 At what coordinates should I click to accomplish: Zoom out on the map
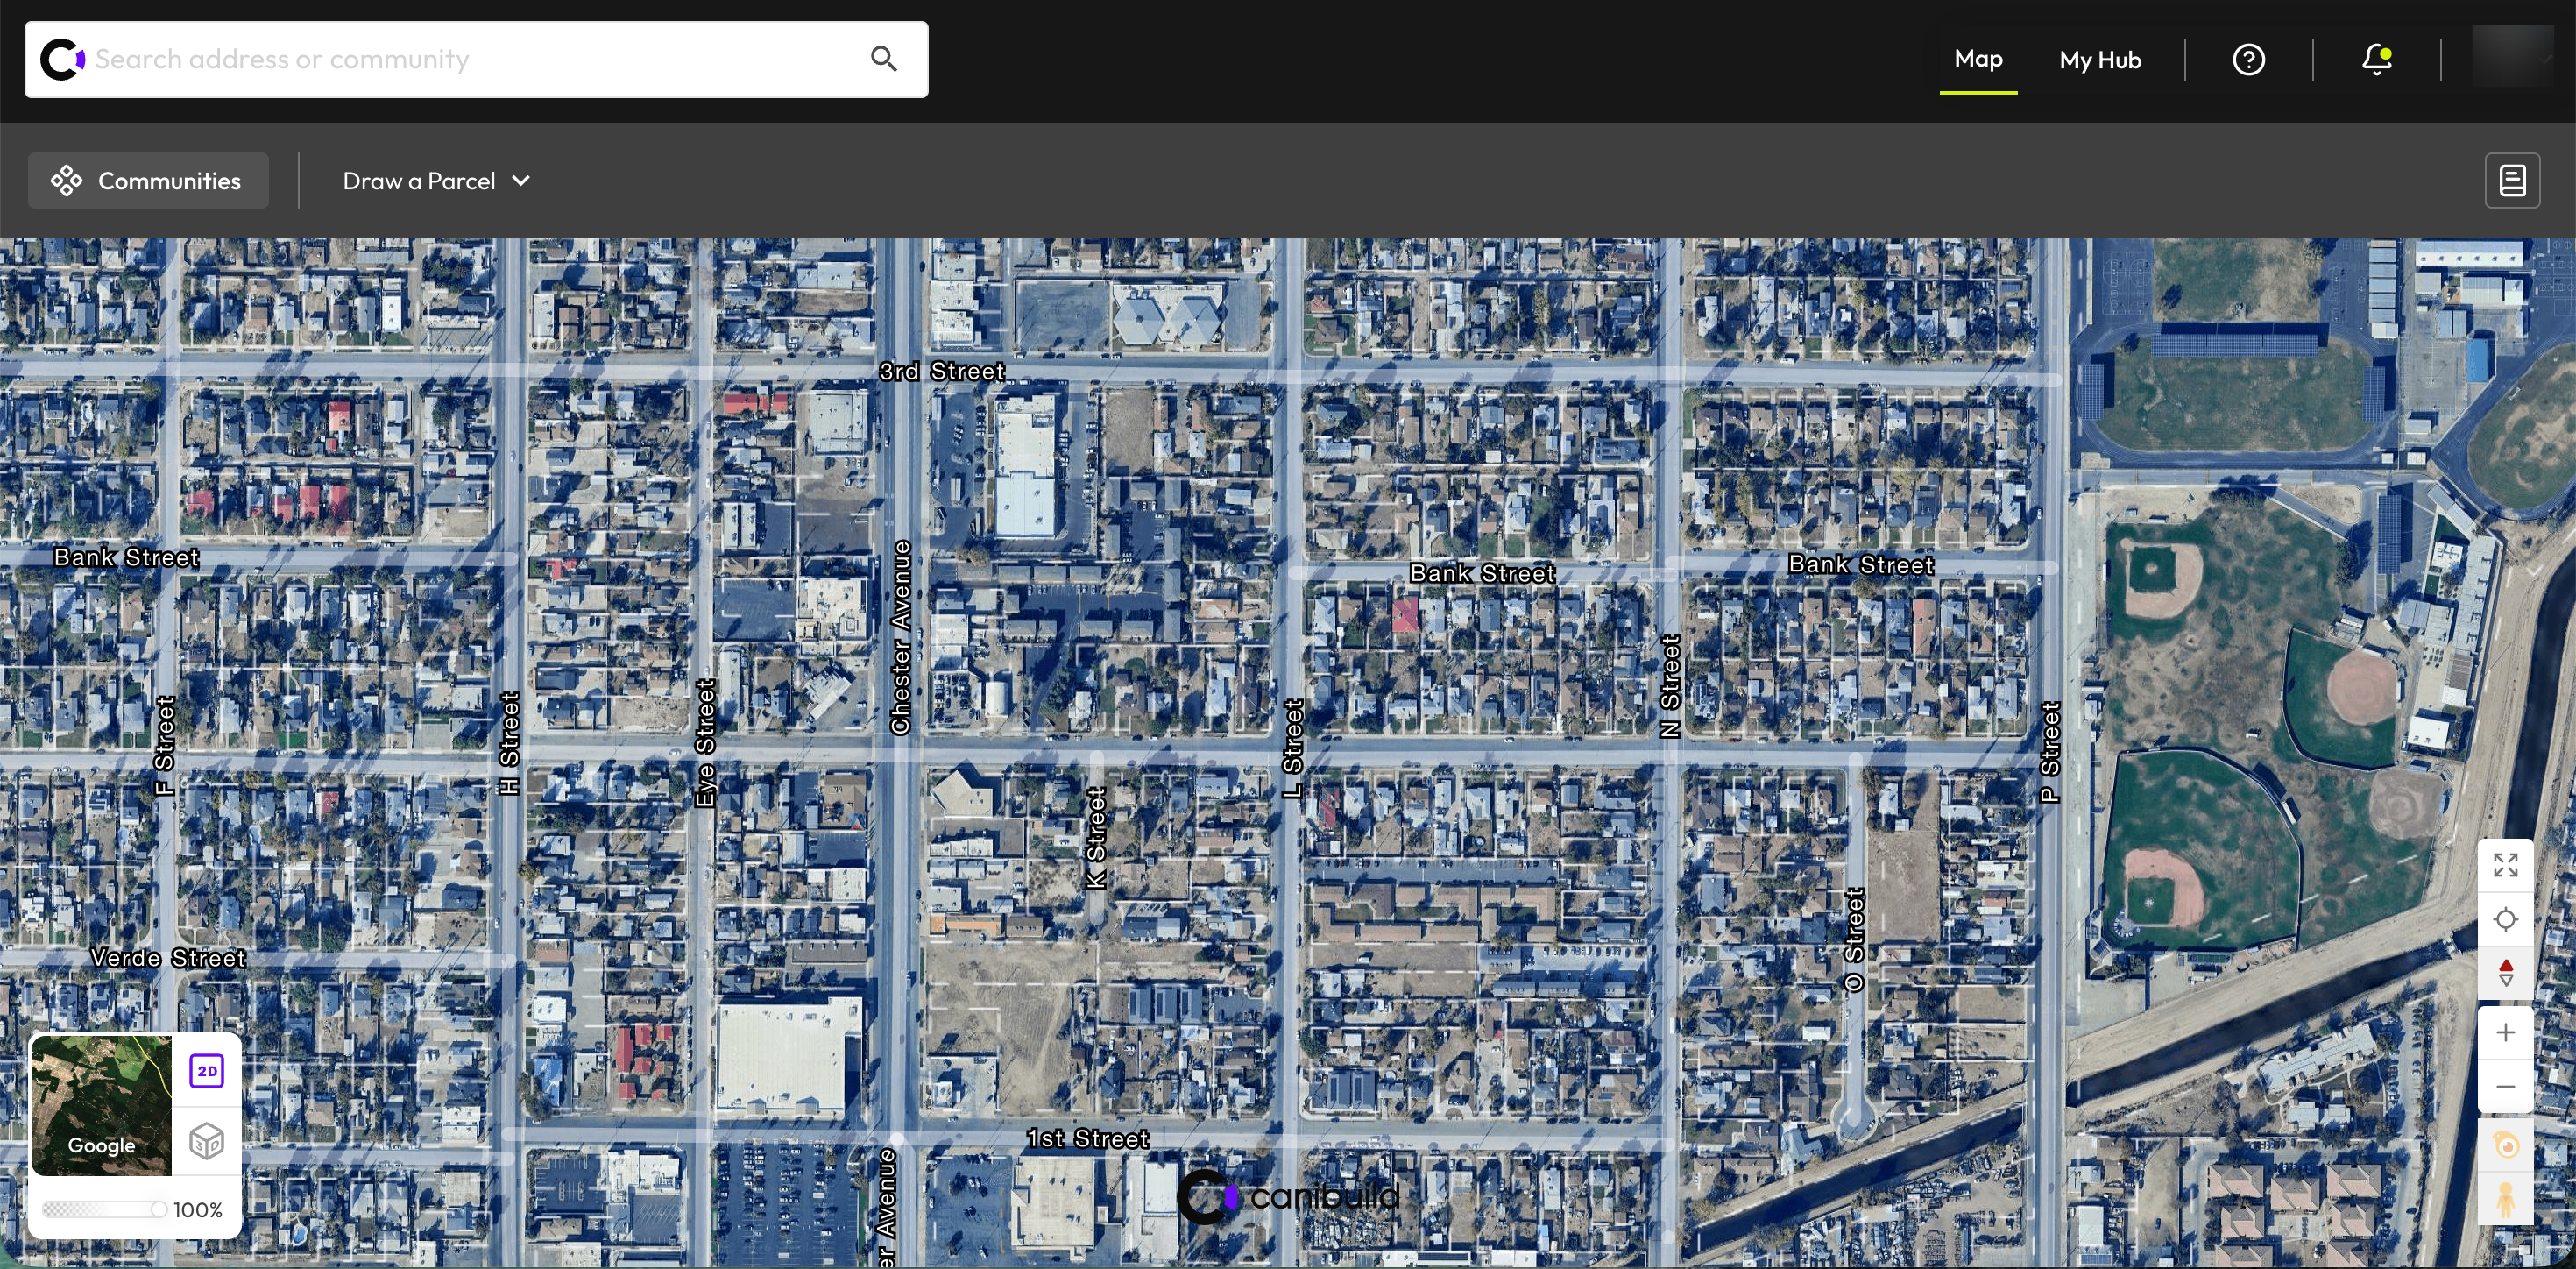[2505, 1087]
